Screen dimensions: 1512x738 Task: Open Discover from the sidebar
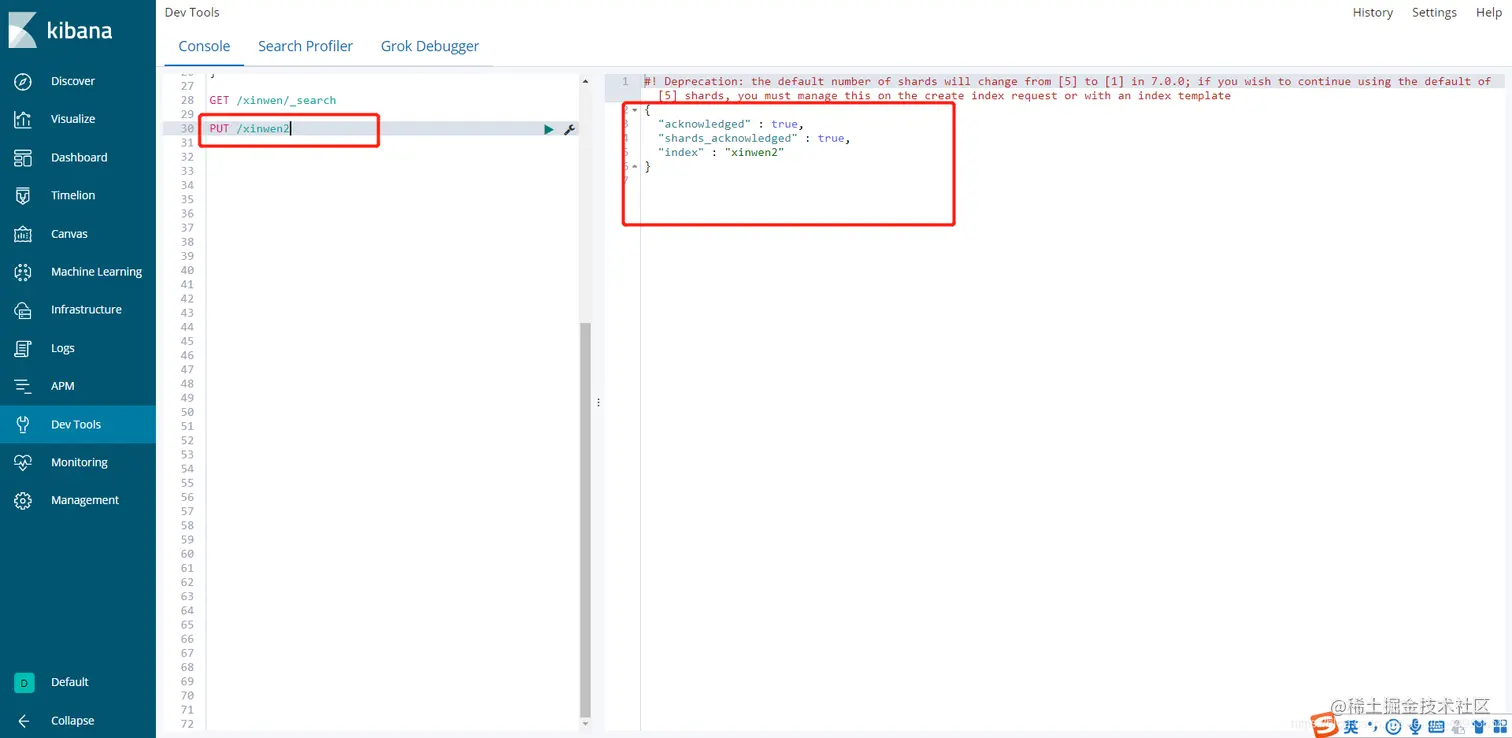coord(77,81)
